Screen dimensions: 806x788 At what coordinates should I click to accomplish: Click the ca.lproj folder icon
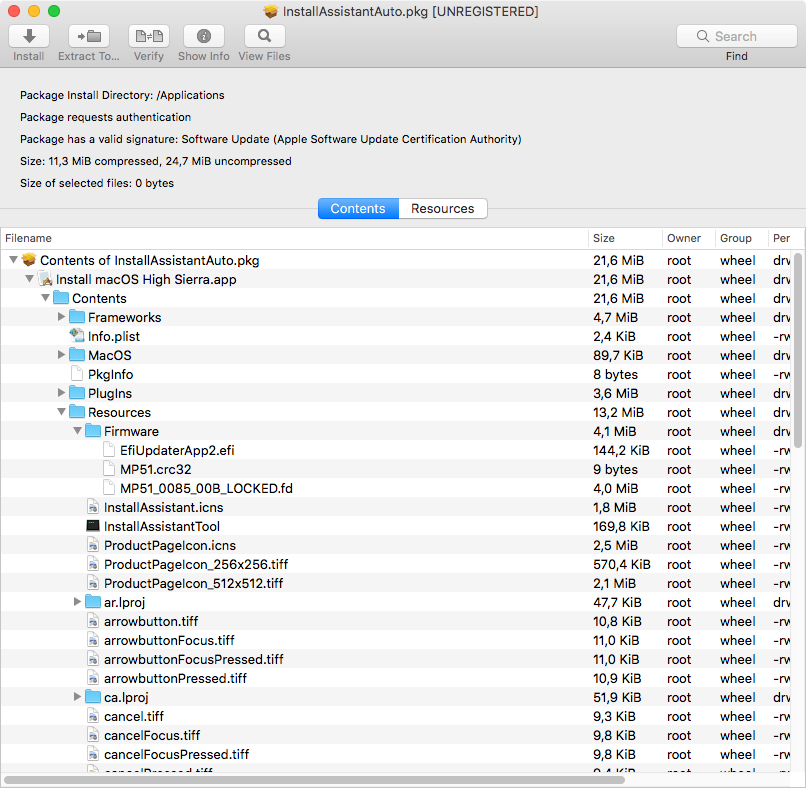[x=93, y=697]
